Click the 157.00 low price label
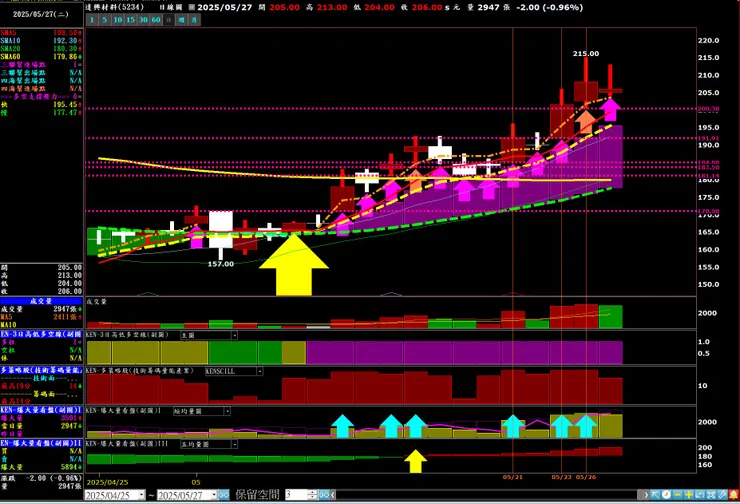 tap(221, 264)
